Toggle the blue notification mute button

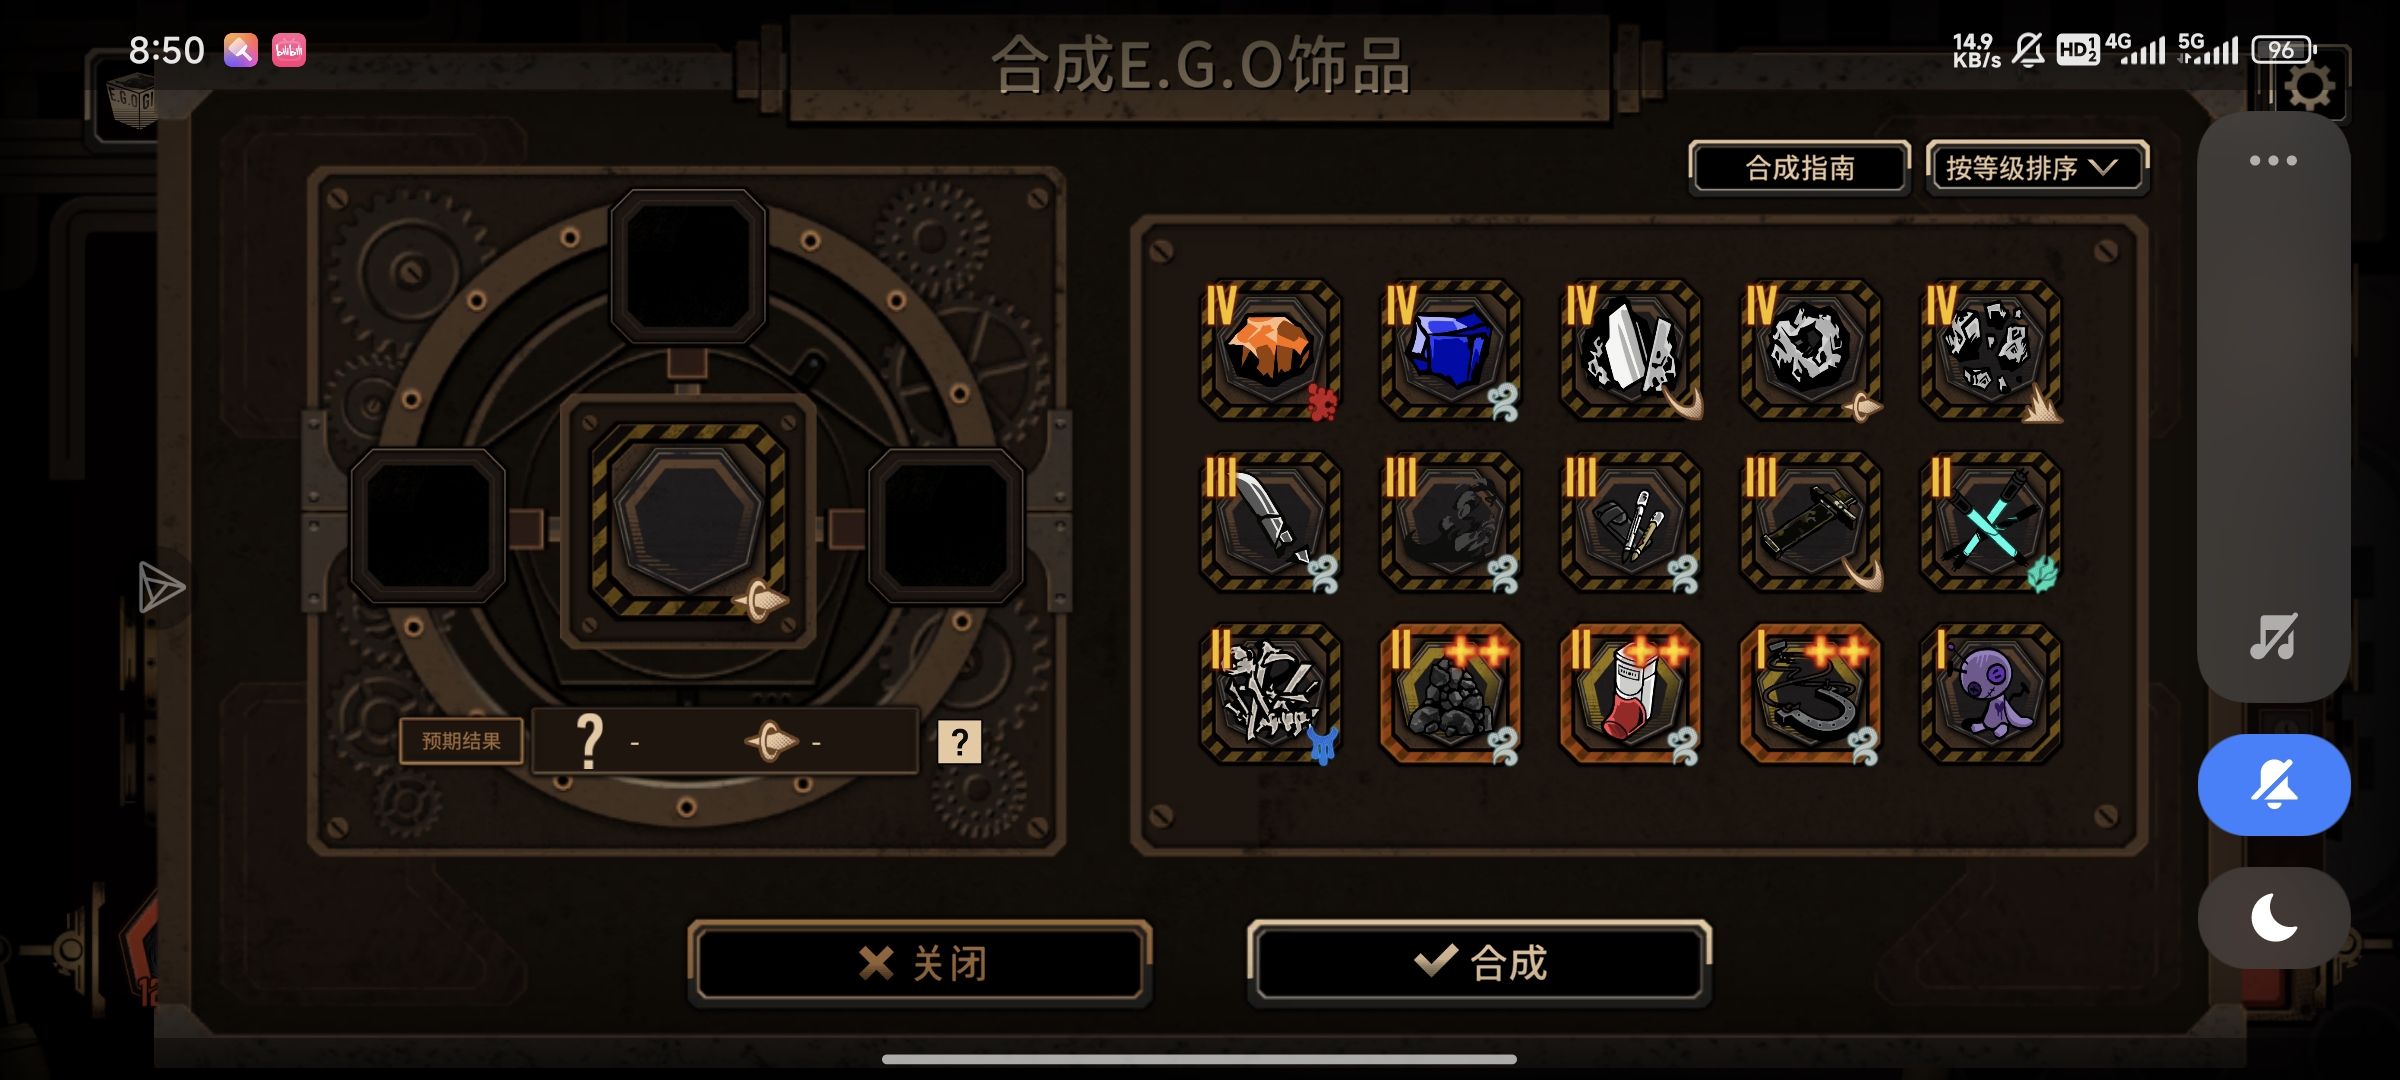tap(2274, 785)
